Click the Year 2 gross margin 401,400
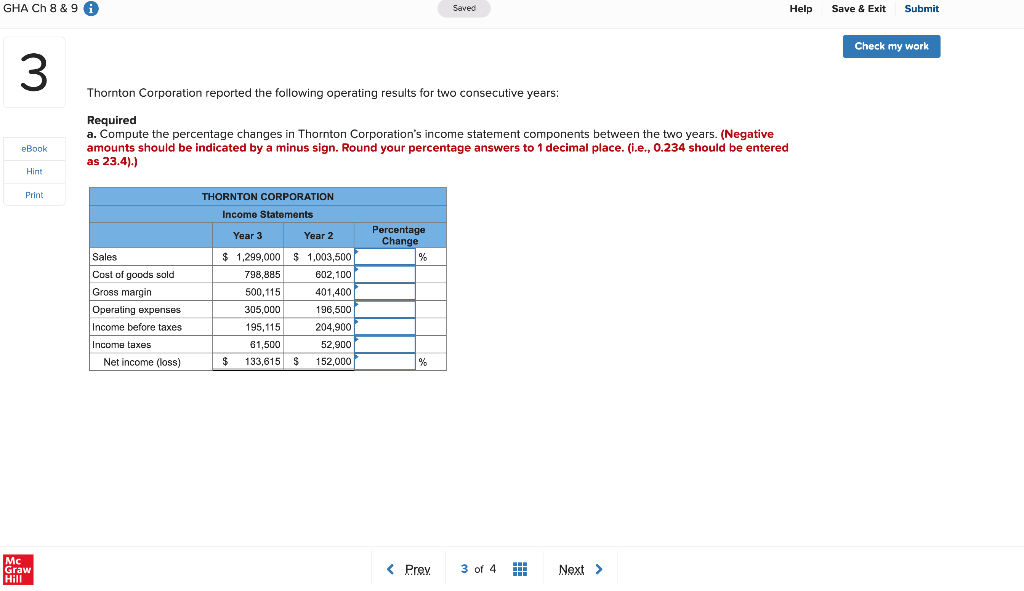The image size is (1024, 591). click(333, 293)
